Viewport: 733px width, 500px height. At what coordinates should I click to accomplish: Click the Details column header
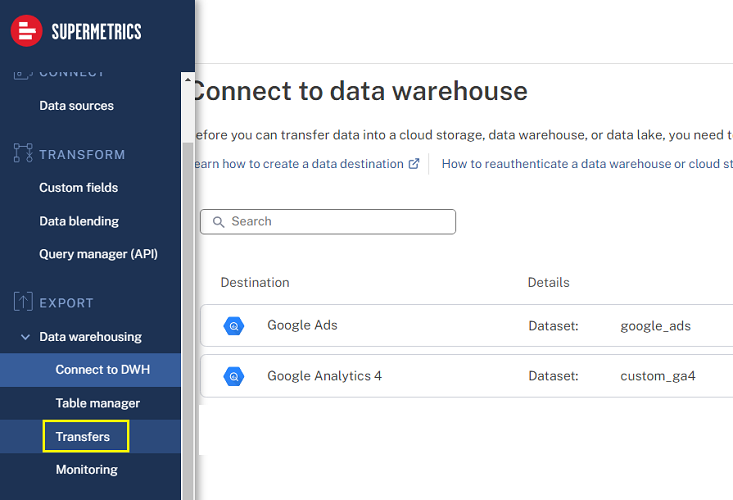pos(548,282)
